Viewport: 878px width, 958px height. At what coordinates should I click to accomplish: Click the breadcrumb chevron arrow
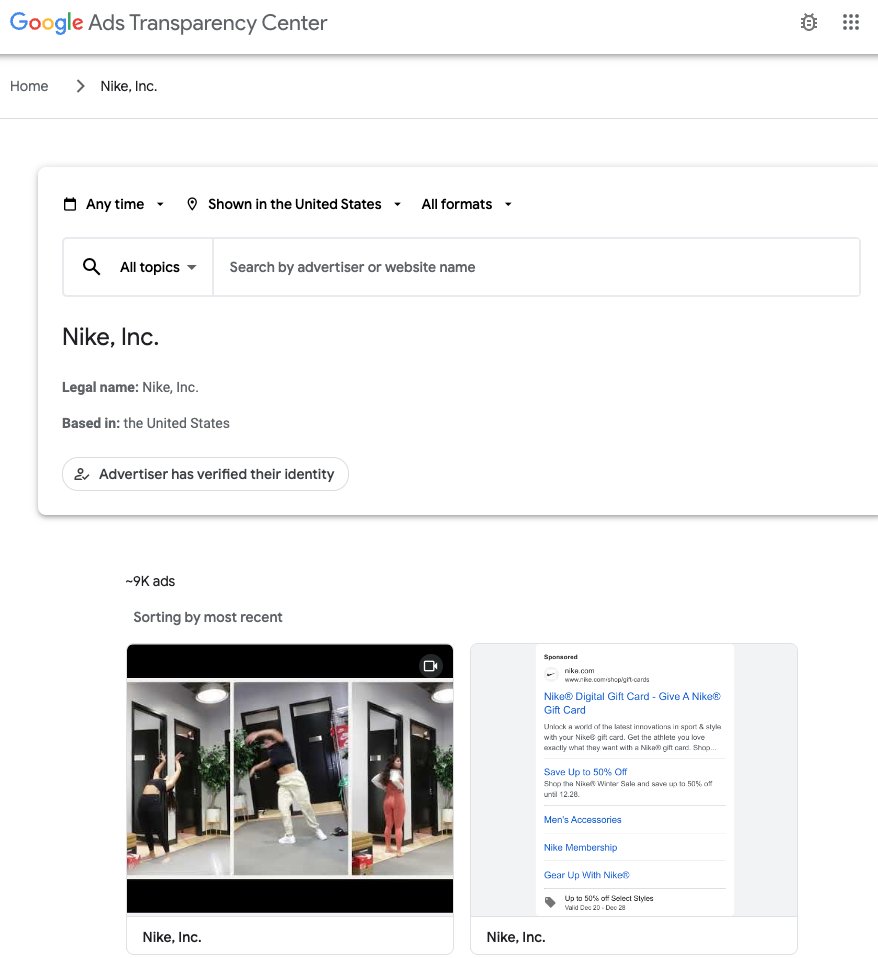click(80, 86)
